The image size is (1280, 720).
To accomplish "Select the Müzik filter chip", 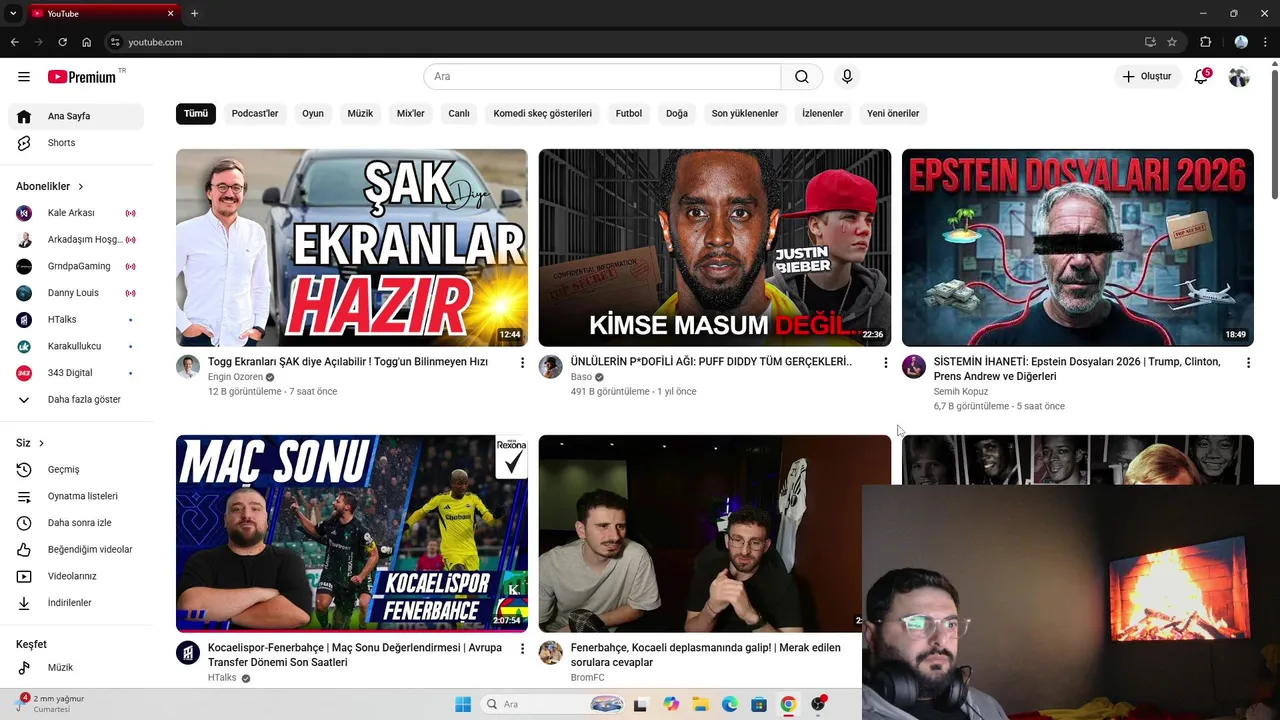I will coord(360,113).
